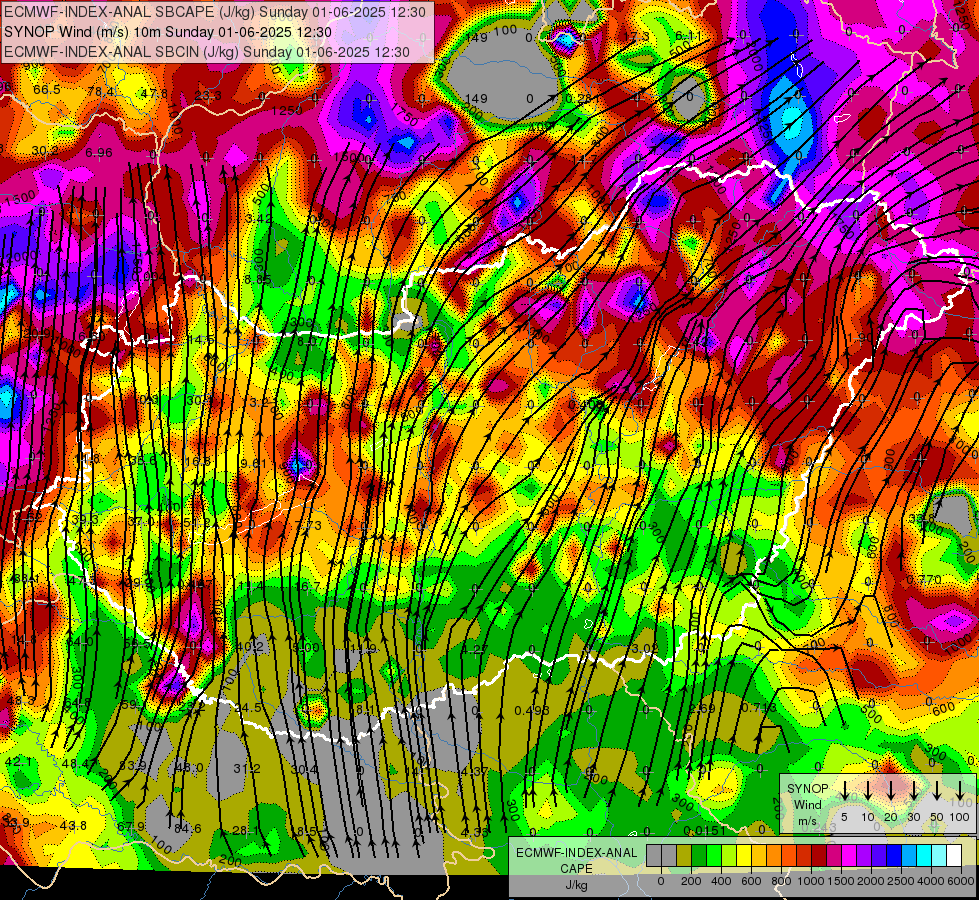
Task: Click the J/kg unit label in legend
Action: pyautogui.click(x=576, y=885)
